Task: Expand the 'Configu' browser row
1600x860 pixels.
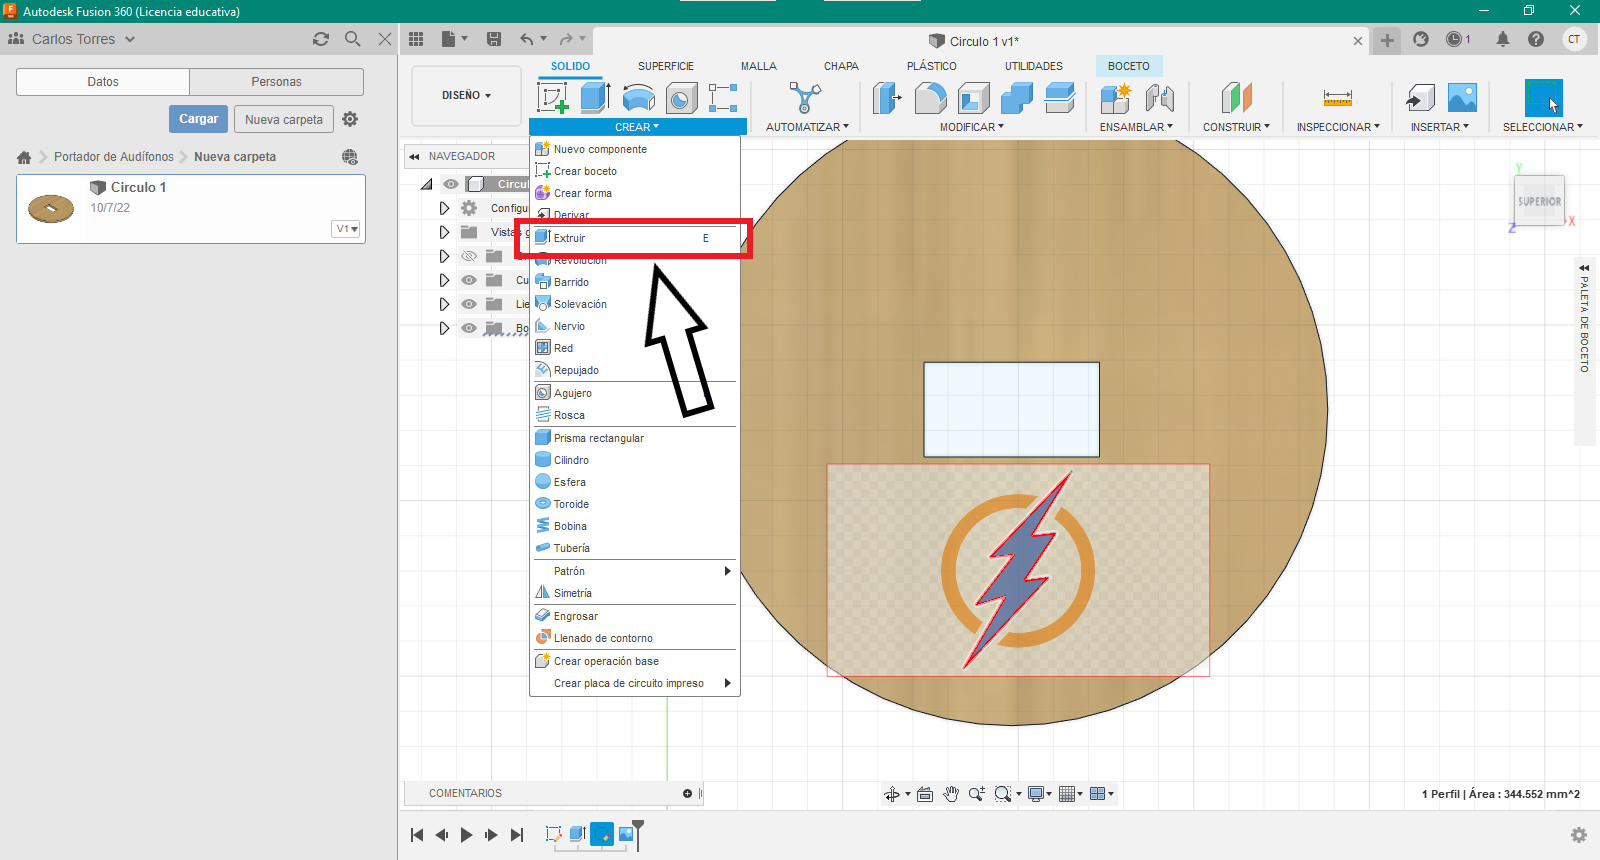Action: [x=444, y=208]
